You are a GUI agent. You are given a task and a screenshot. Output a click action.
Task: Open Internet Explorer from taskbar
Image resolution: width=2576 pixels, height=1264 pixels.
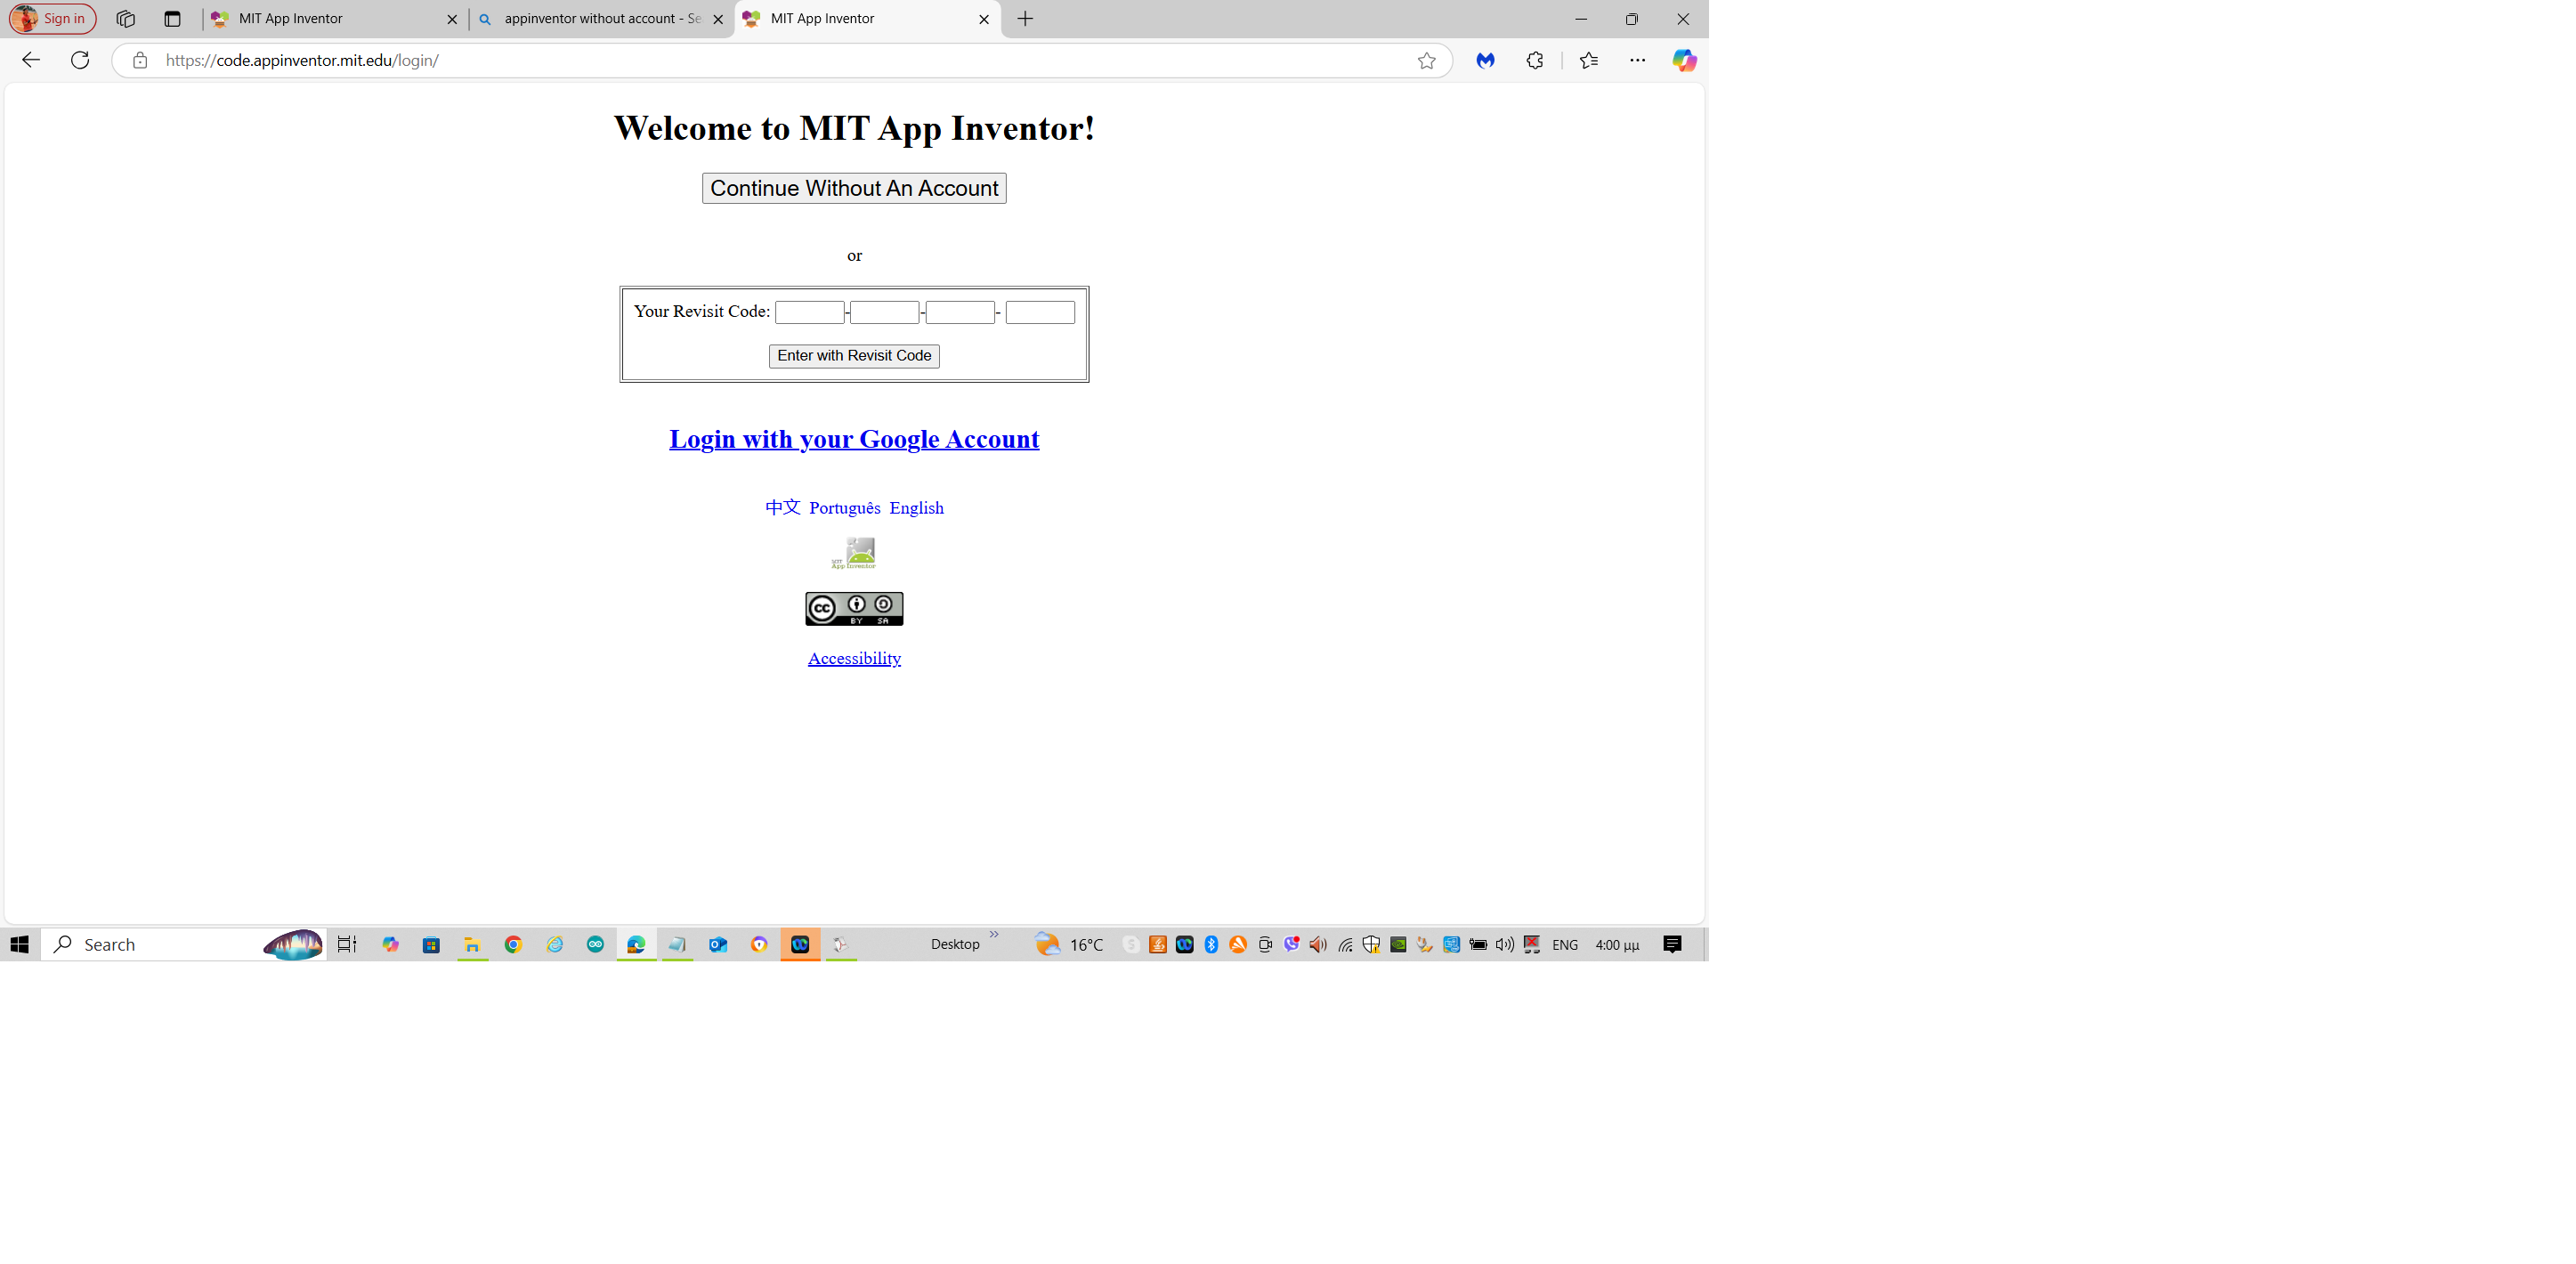pos(555,944)
